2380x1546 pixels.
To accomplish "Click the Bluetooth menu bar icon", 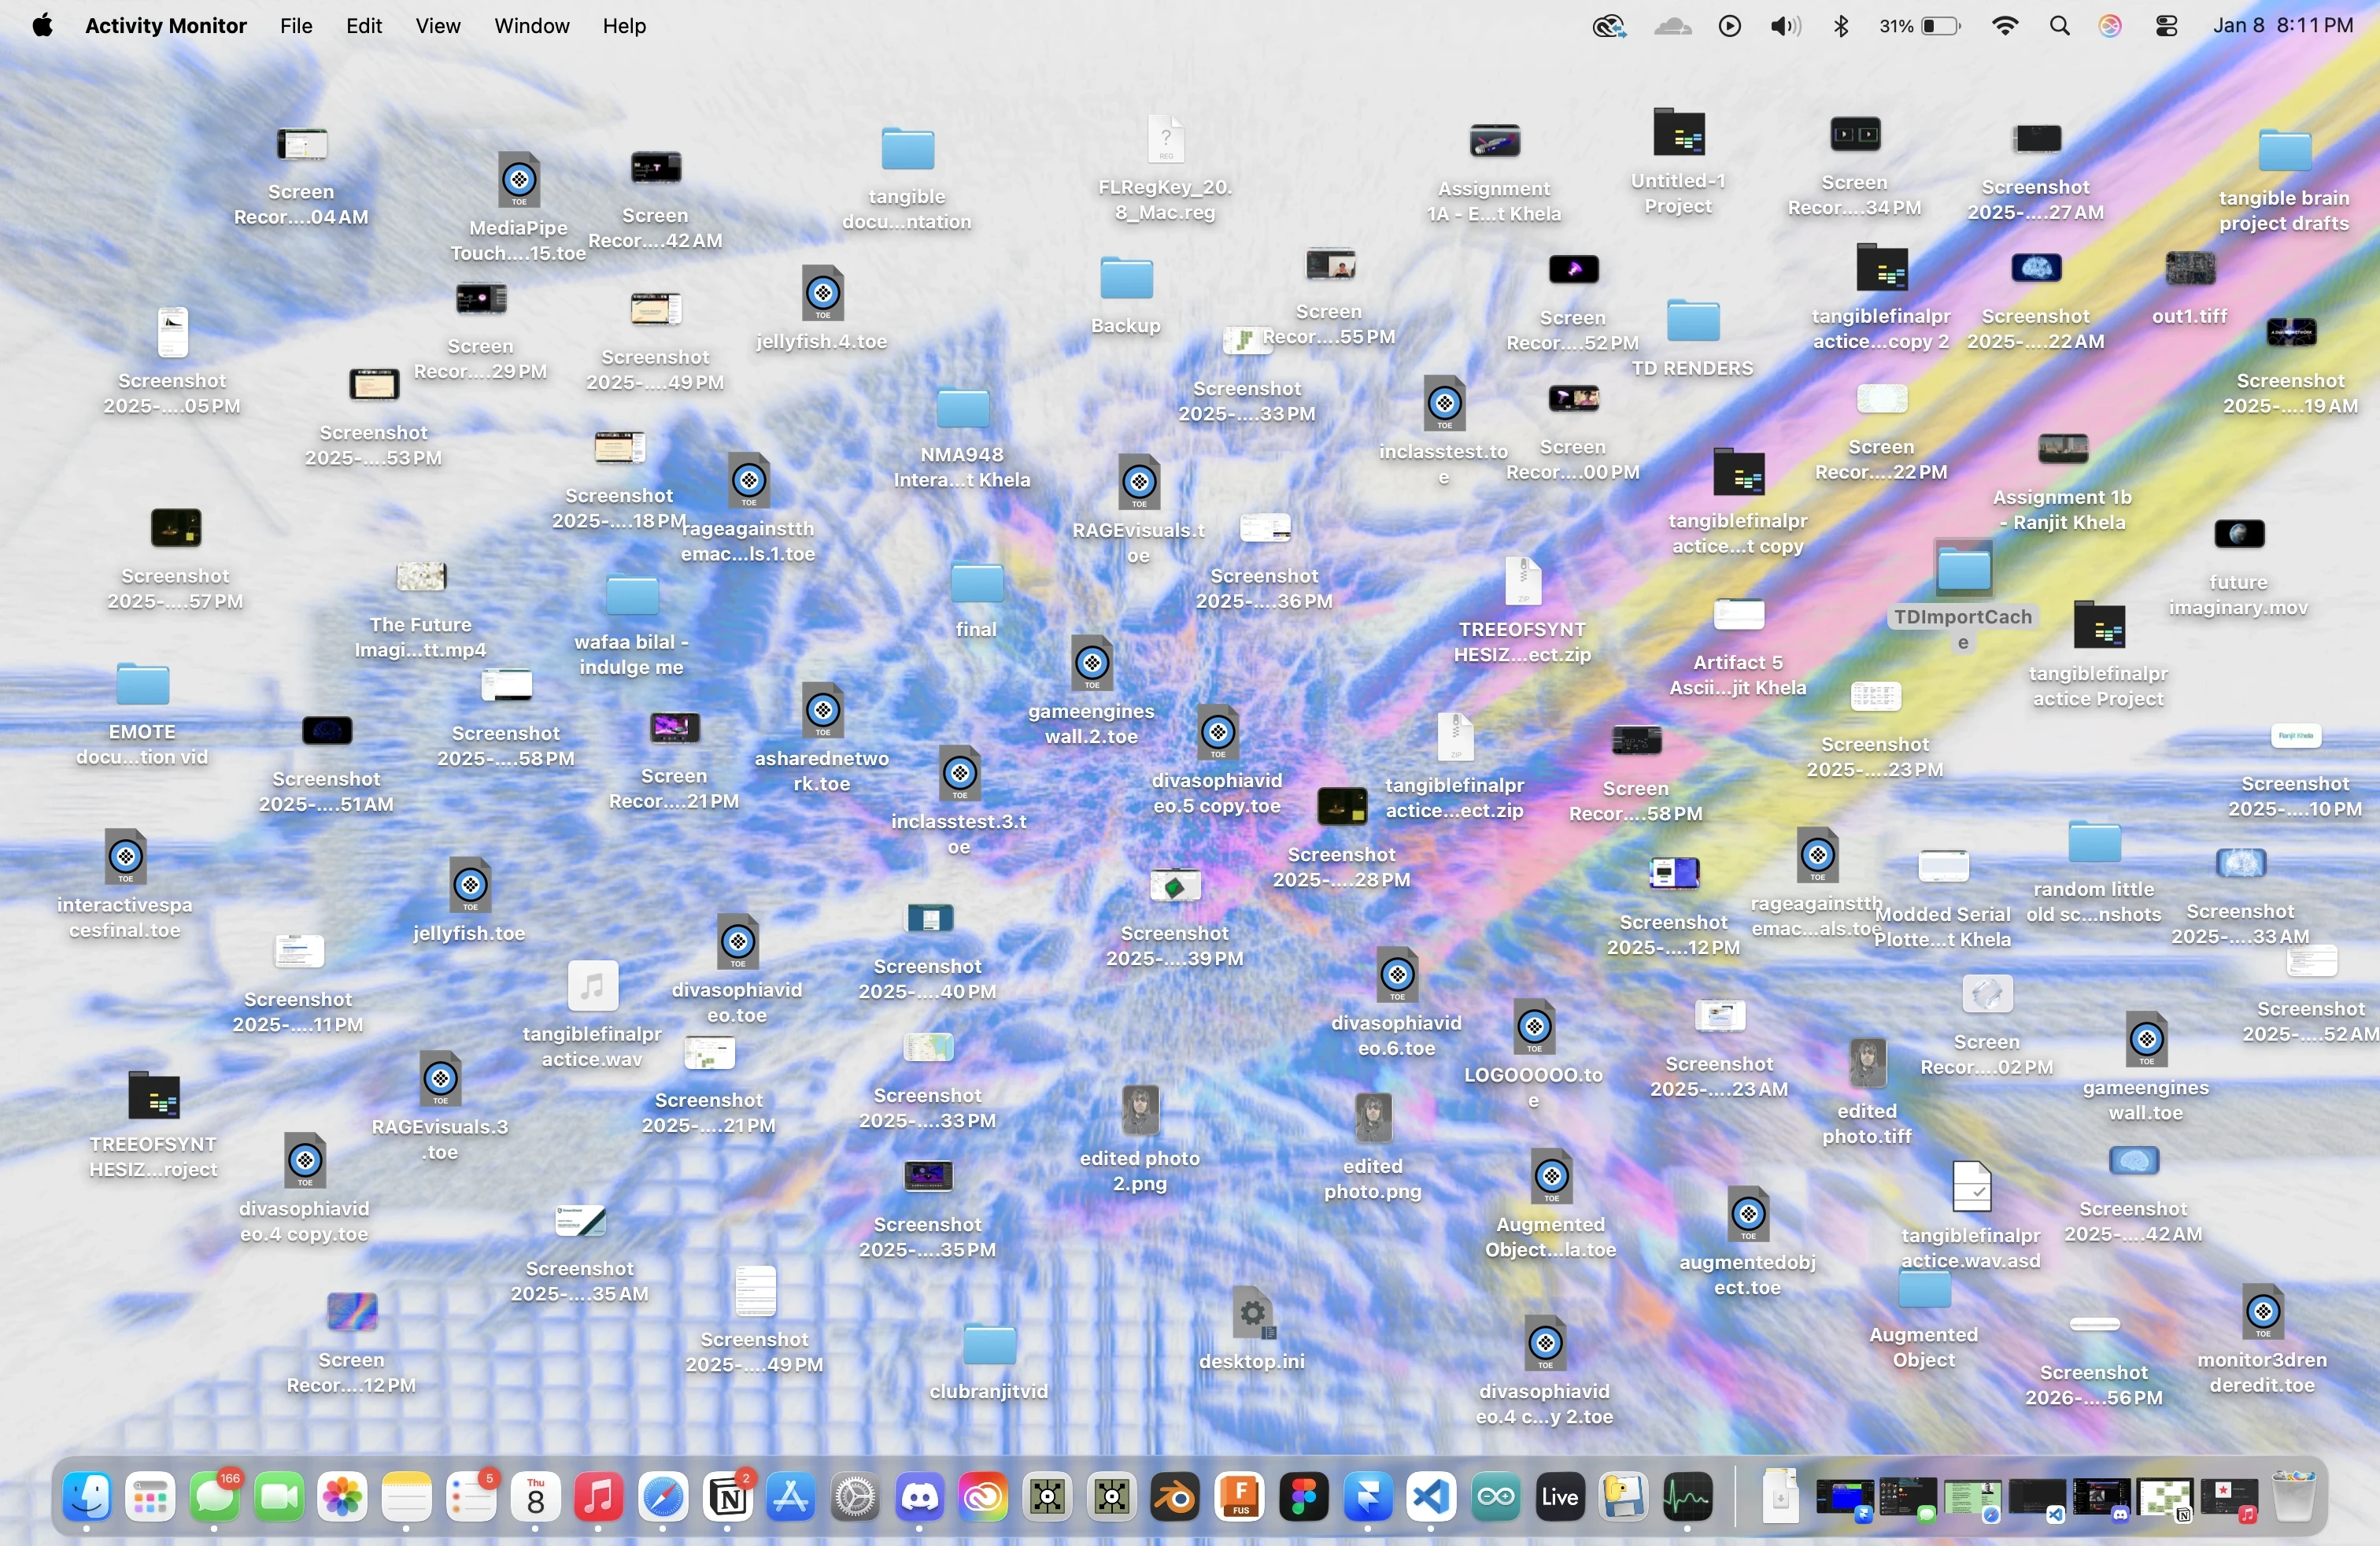I will pyautogui.click(x=1840, y=26).
